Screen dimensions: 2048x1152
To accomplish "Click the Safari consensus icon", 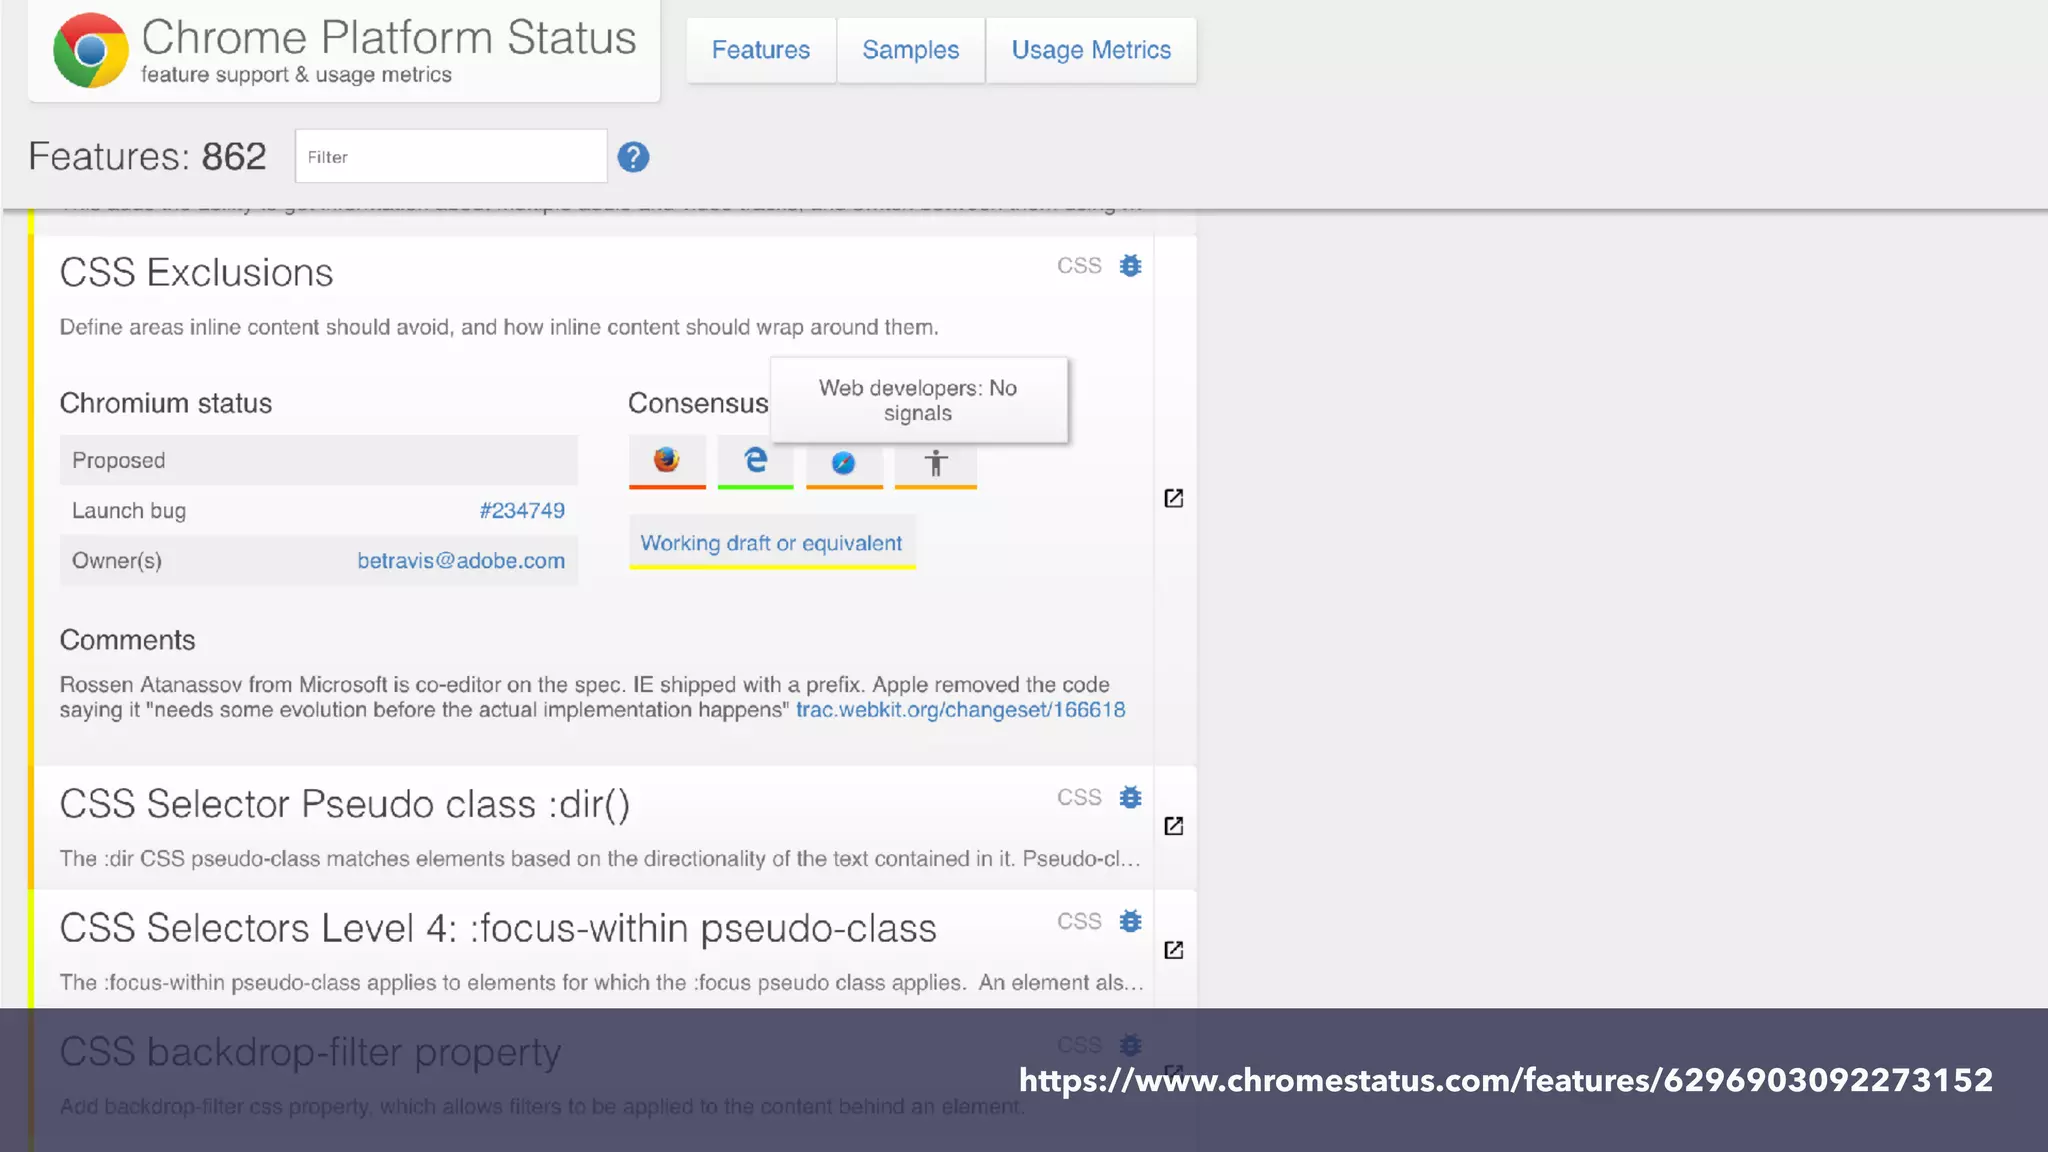I will 844,462.
